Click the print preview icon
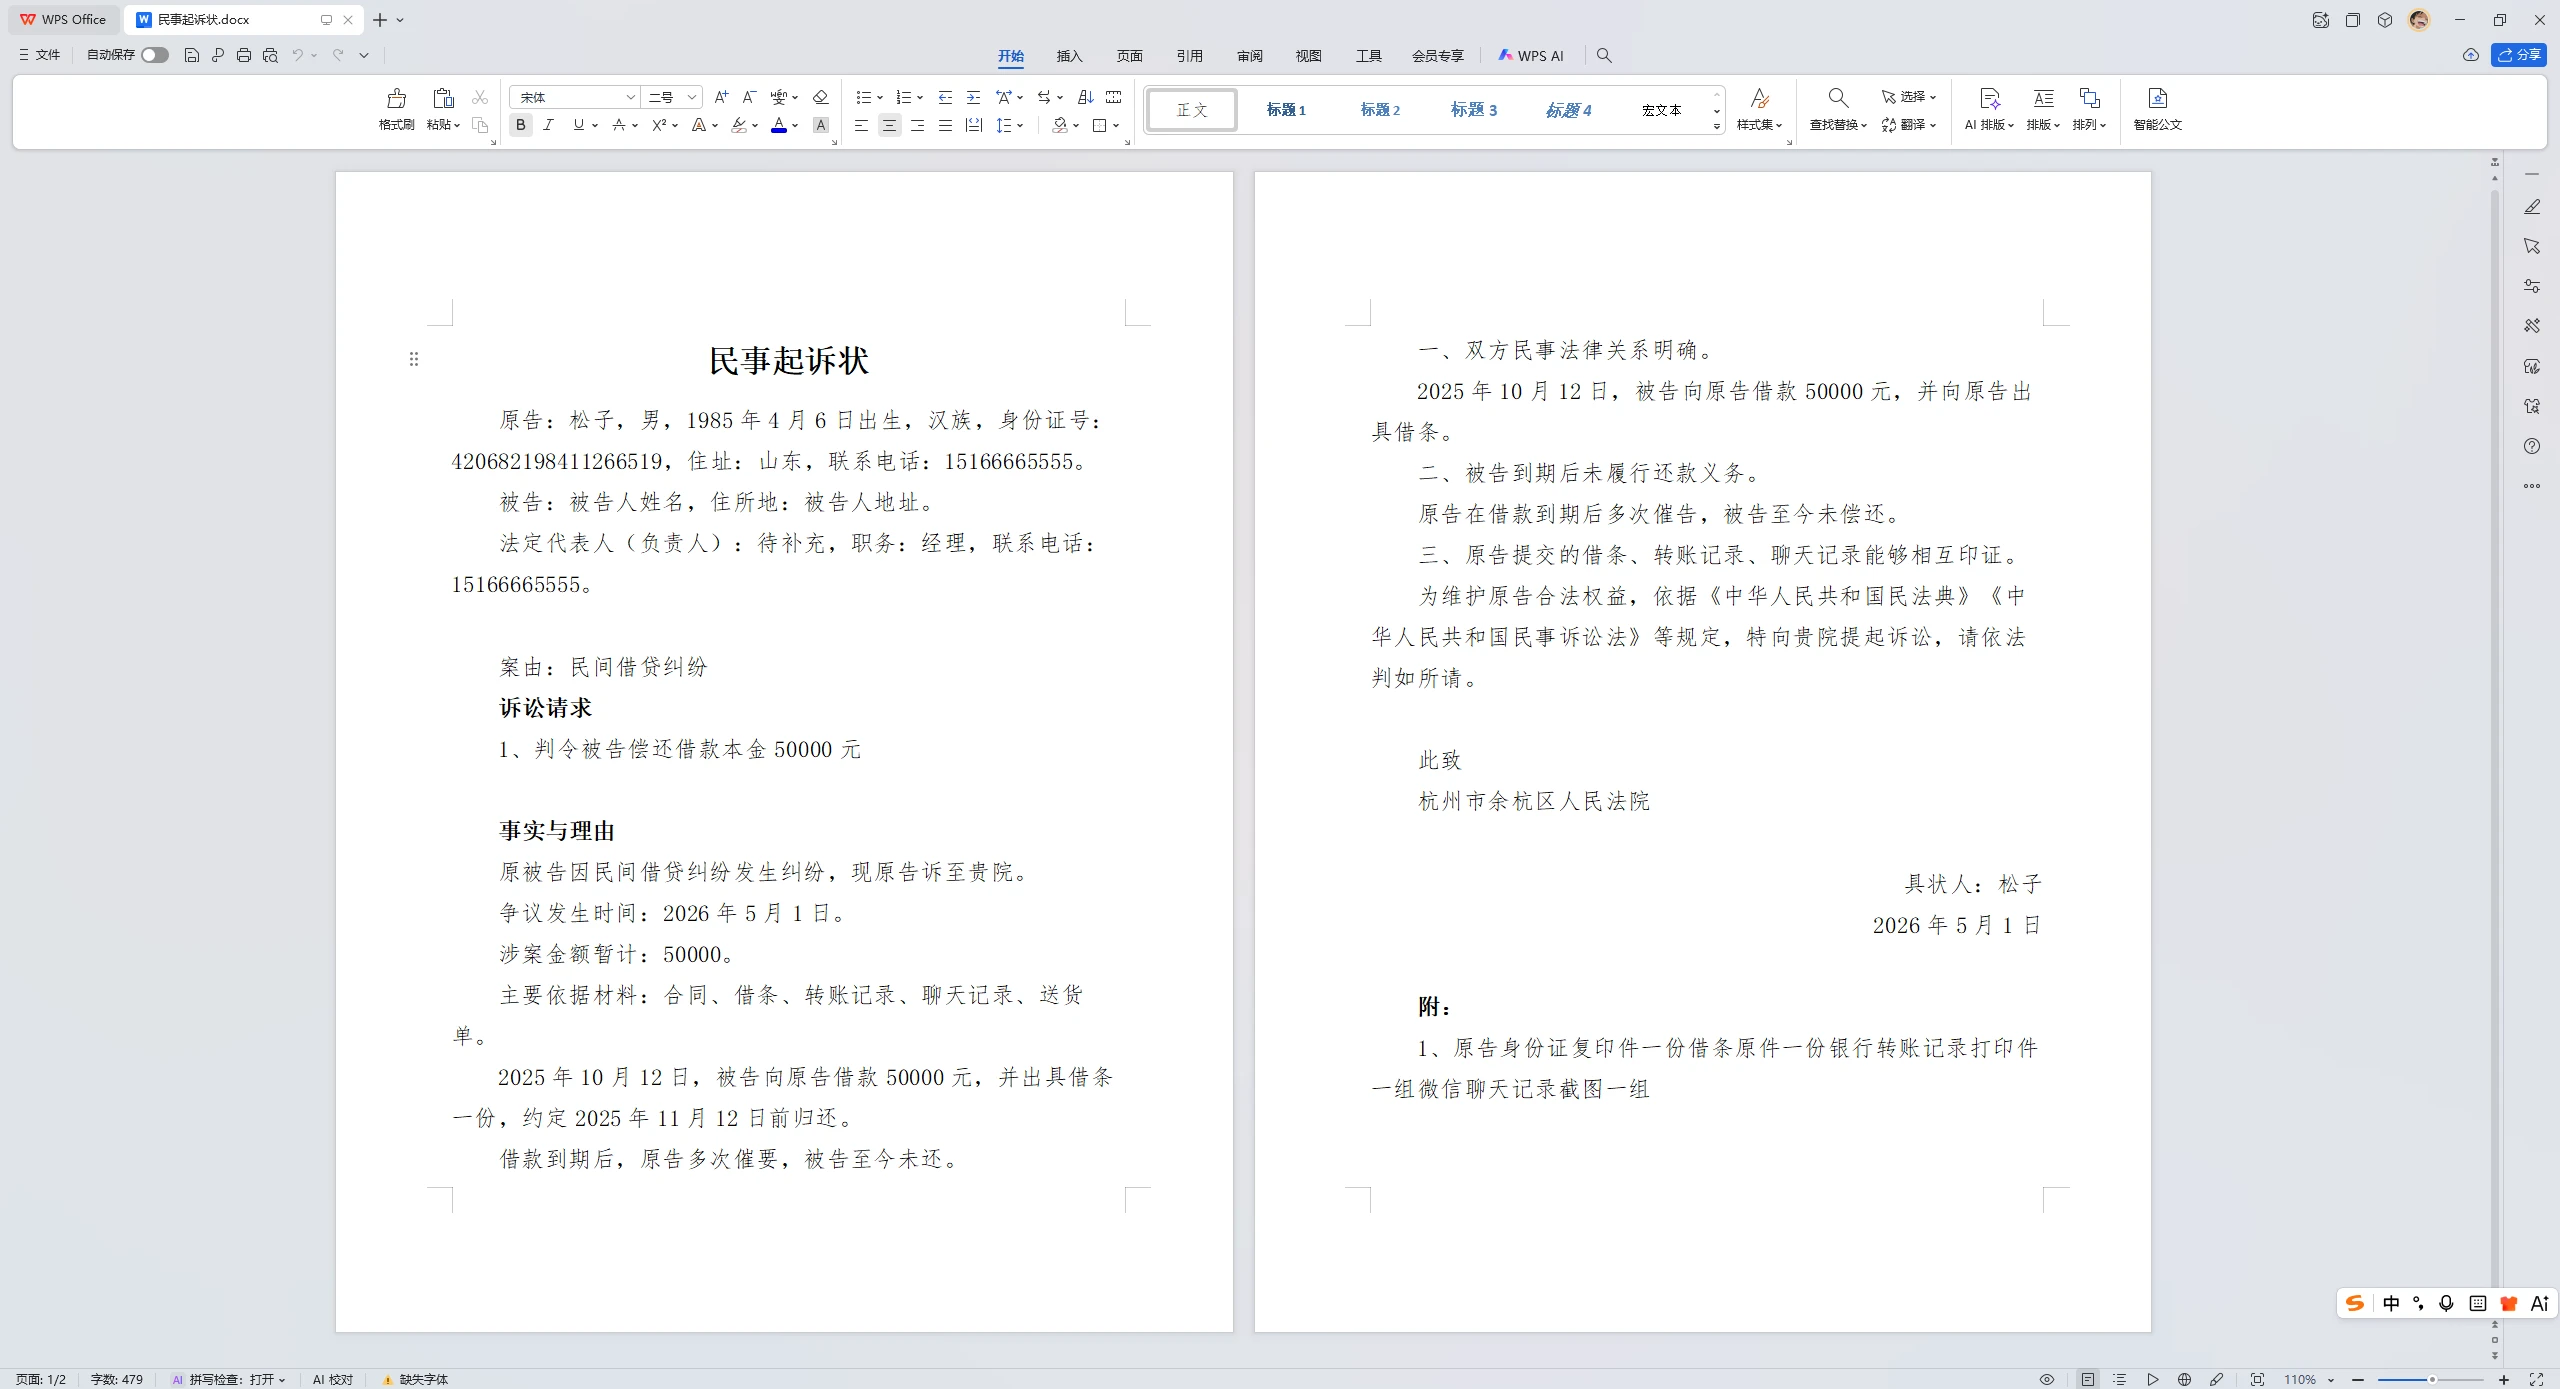Image resolution: width=2560 pixels, height=1389 pixels. tap(270, 55)
